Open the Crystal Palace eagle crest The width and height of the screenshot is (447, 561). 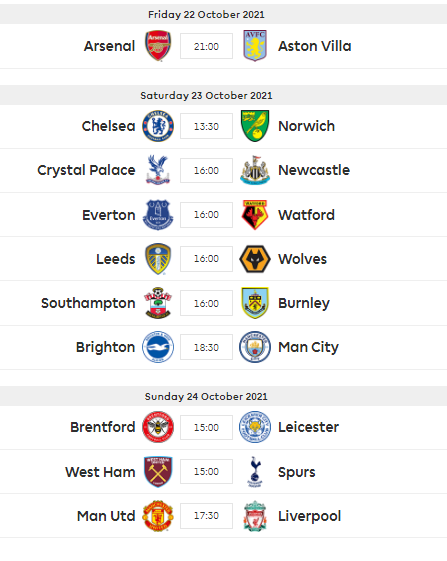tap(158, 170)
